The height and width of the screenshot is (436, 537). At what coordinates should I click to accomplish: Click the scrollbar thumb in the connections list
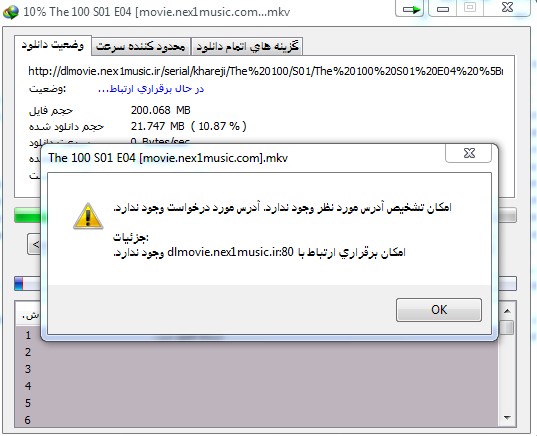coord(507,327)
